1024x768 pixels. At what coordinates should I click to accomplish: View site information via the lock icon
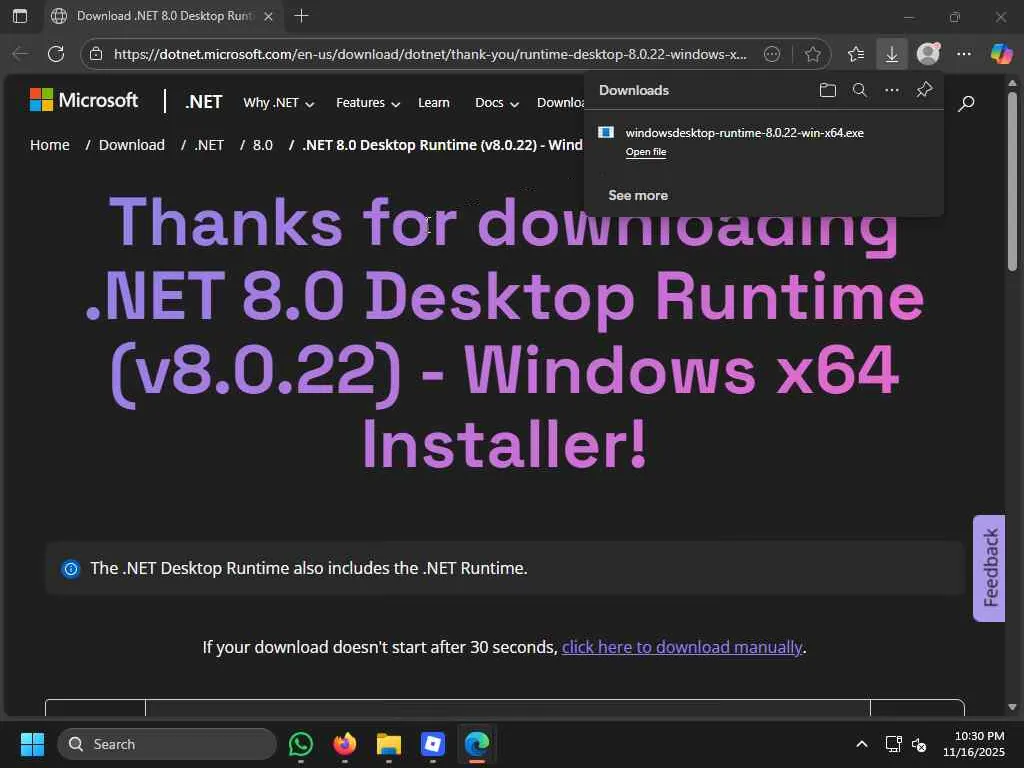(x=96, y=54)
